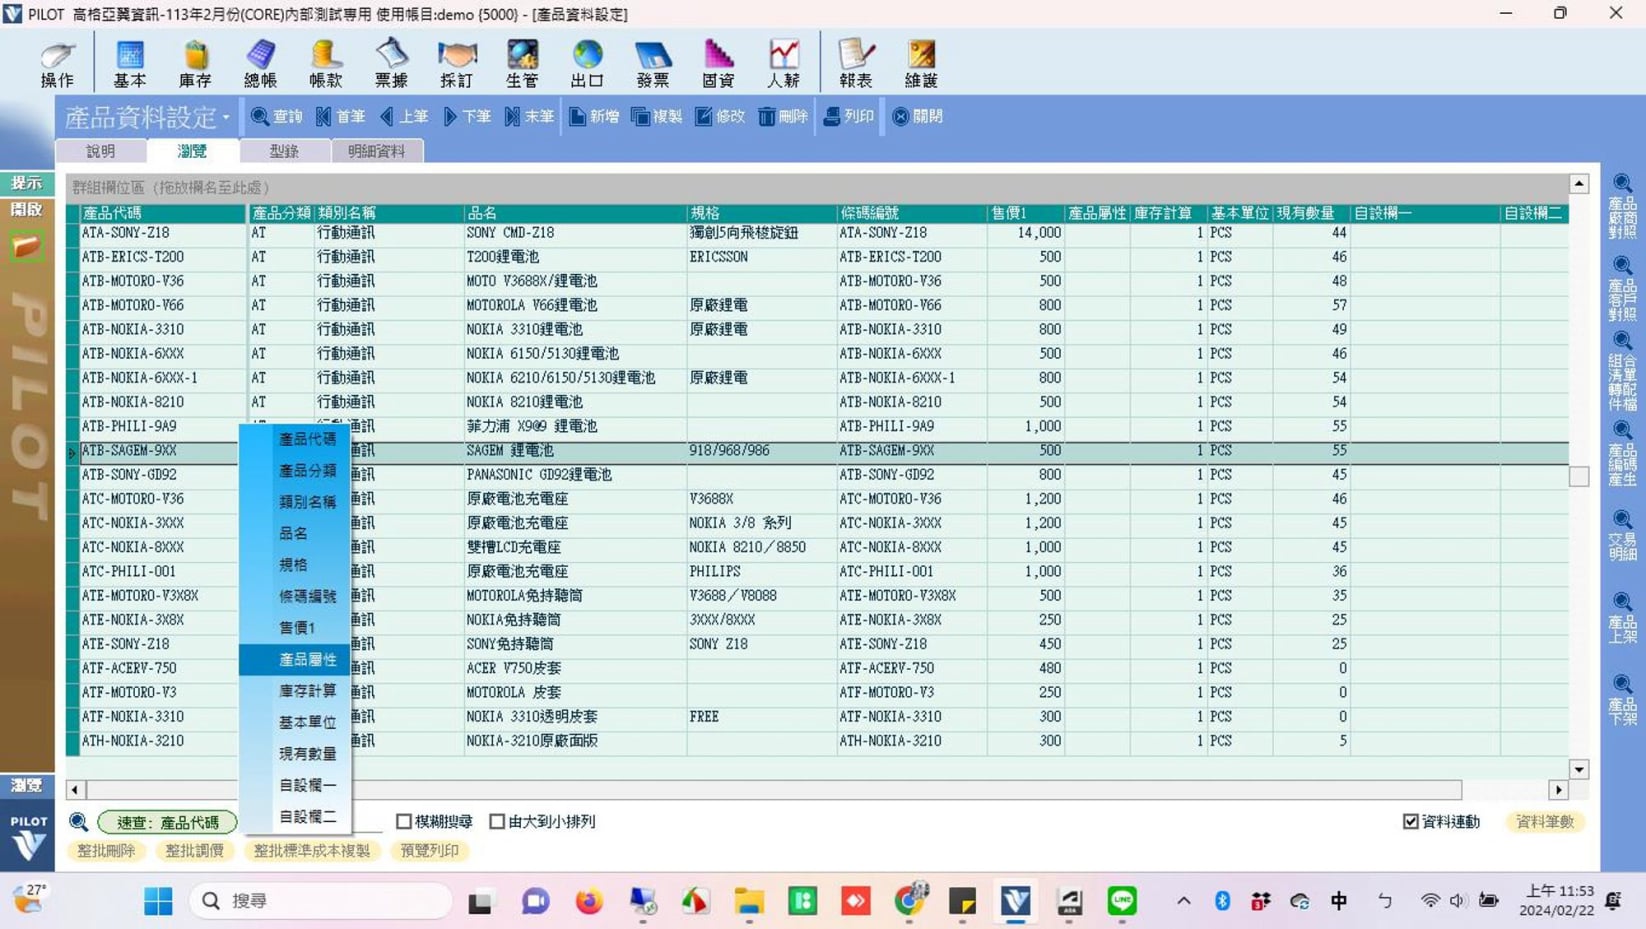Image resolution: width=1646 pixels, height=929 pixels.
Task: Click 產品下架 side panel function
Action: pos(1622,700)
